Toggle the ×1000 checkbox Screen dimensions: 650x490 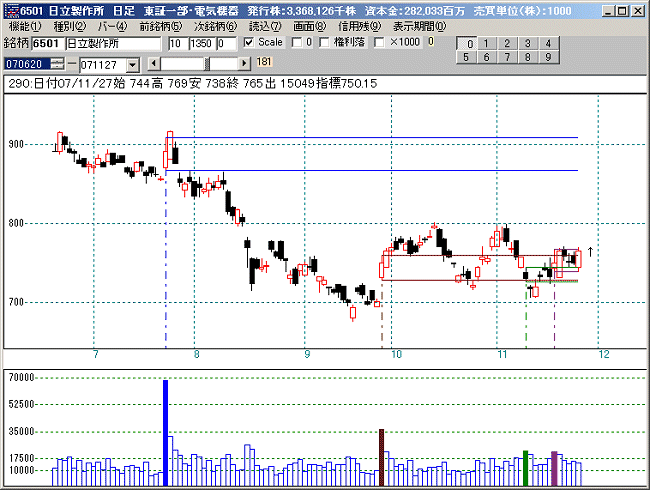click(x=380, y=44)
